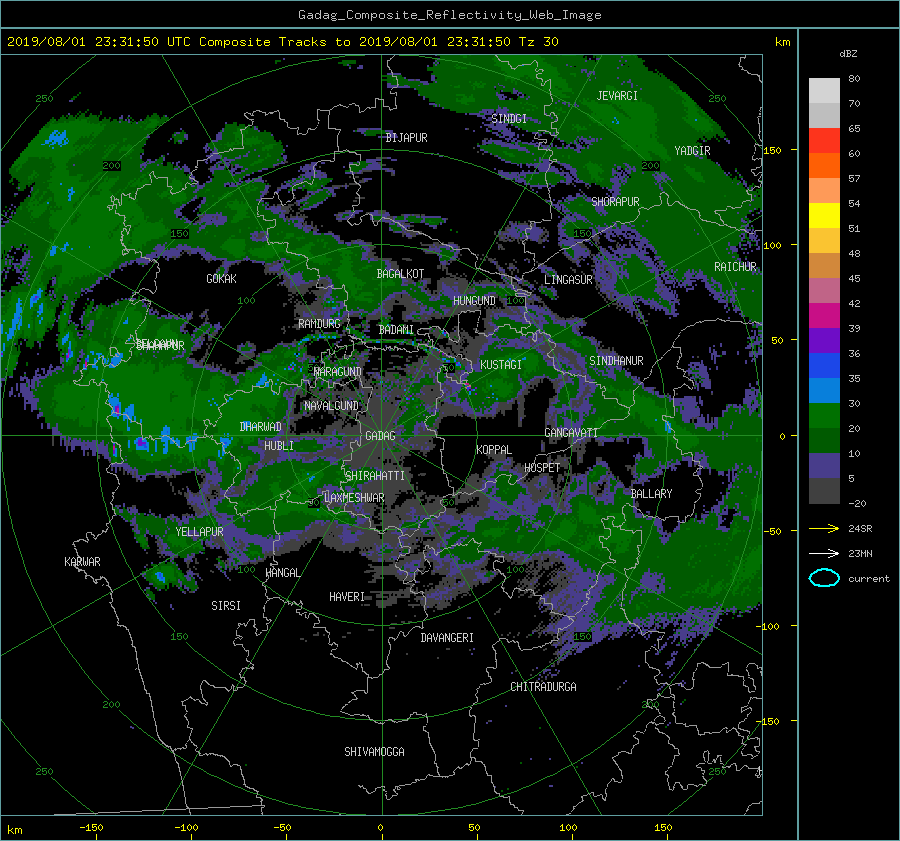This screenshot has height=841, width=900.
Task: Click the 51 dBZ yellow color swatch
Action: pos(824,215)
